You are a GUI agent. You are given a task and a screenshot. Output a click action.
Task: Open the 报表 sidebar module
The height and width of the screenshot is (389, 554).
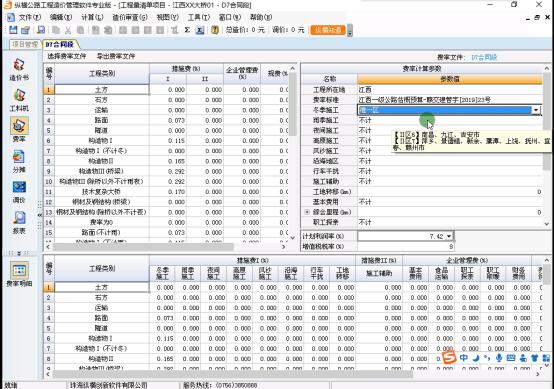tap(19, 223)
